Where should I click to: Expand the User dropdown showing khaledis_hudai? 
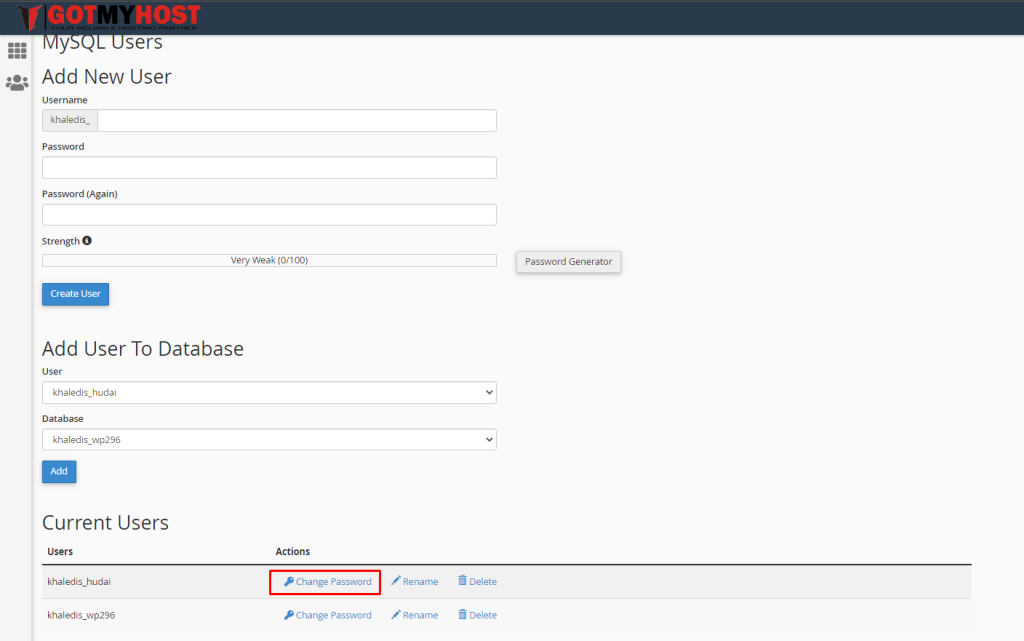click(x=269, y=393)
